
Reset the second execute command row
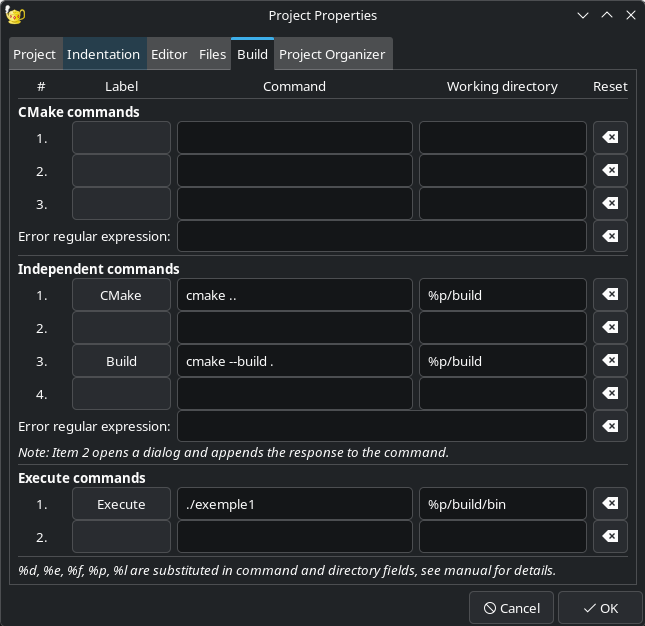click(610, 537)
